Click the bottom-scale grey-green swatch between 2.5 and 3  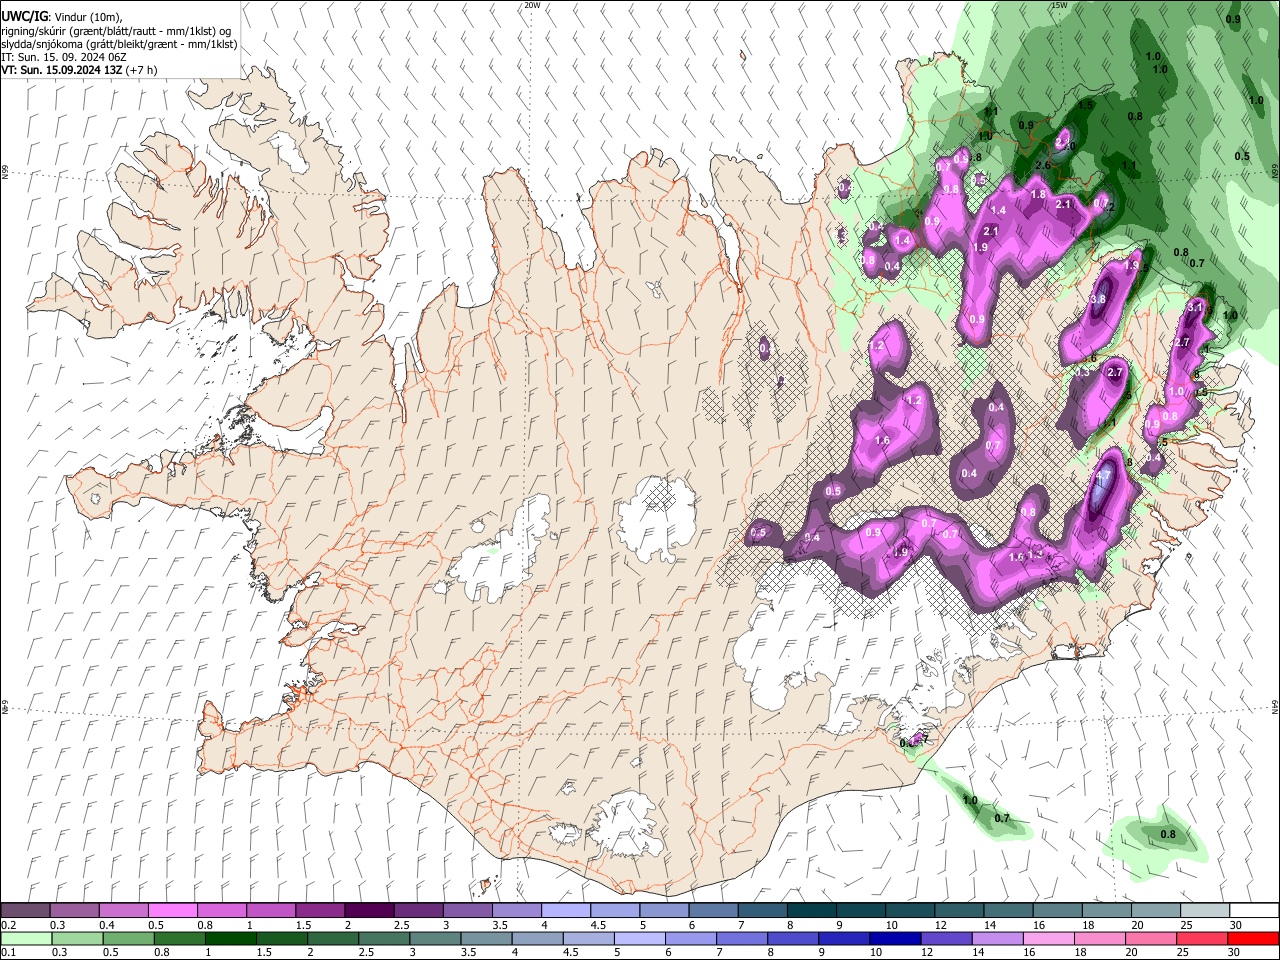384,939
